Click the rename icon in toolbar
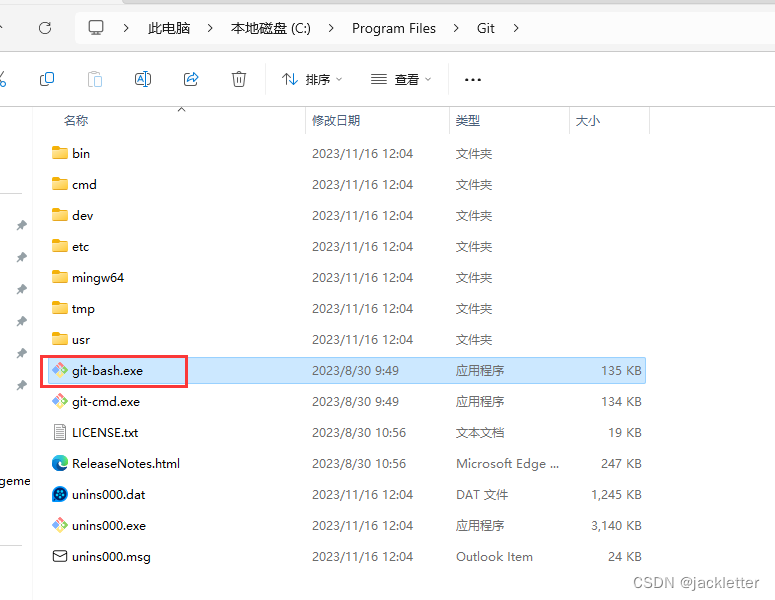 tap(143, 79)
